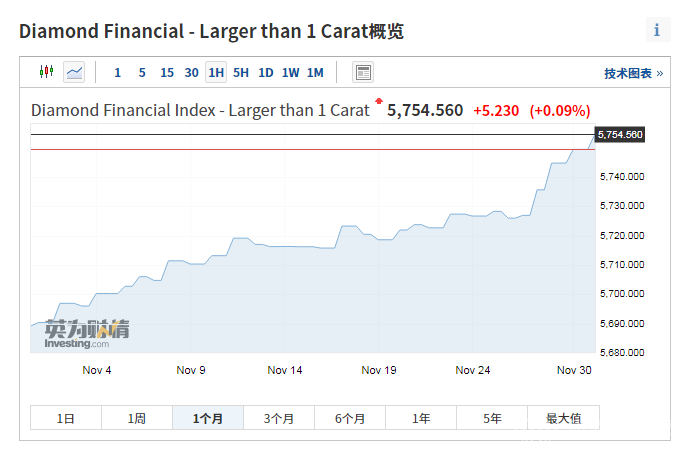Viewport: 687px width, 461px height.
Task: Choose the 30 minute interval
Action: point(191,72)
